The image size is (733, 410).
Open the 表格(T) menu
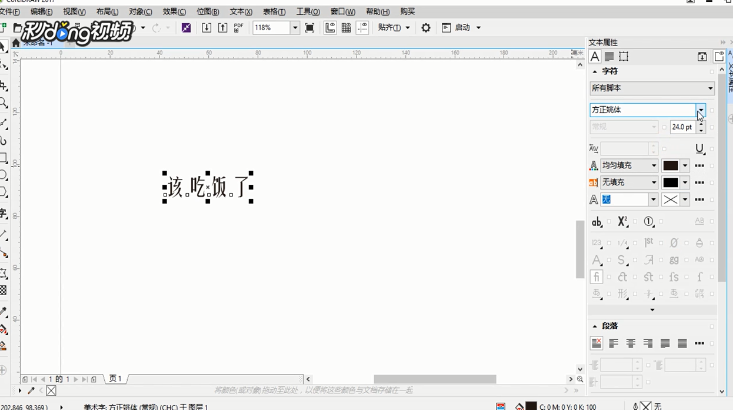click(x=274, y=11)
